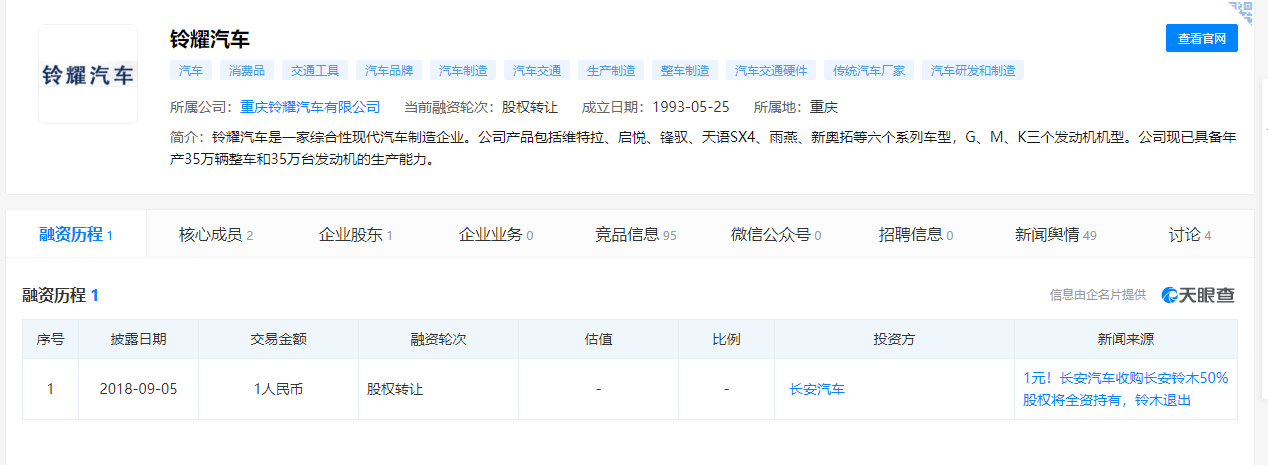Switch to the 新闻舆情 tab
The image size is (1268, 465).
(1056, 235)
